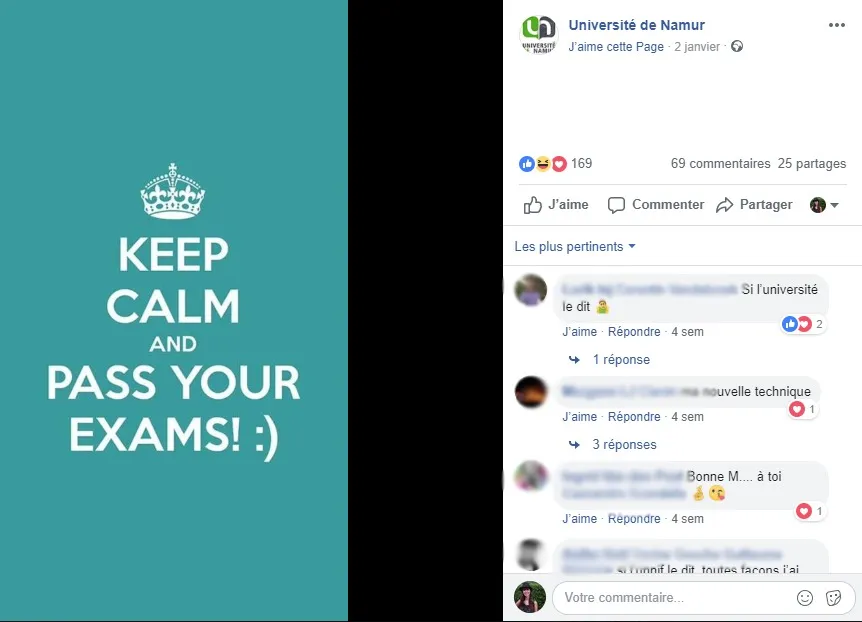Click the J'aime cette Page link
Viewport: 862px width, 622px height.
coord(616,47)
